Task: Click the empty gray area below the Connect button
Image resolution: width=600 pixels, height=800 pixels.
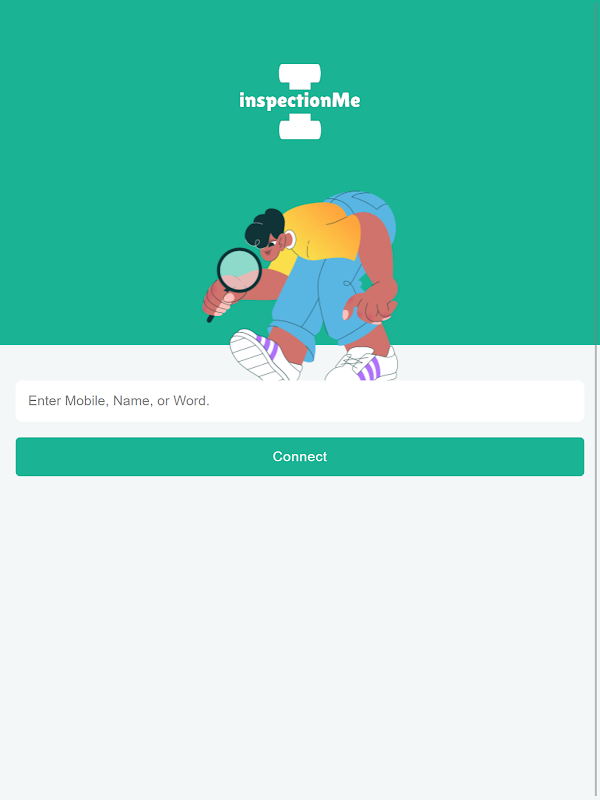Action: click(300, 638)
